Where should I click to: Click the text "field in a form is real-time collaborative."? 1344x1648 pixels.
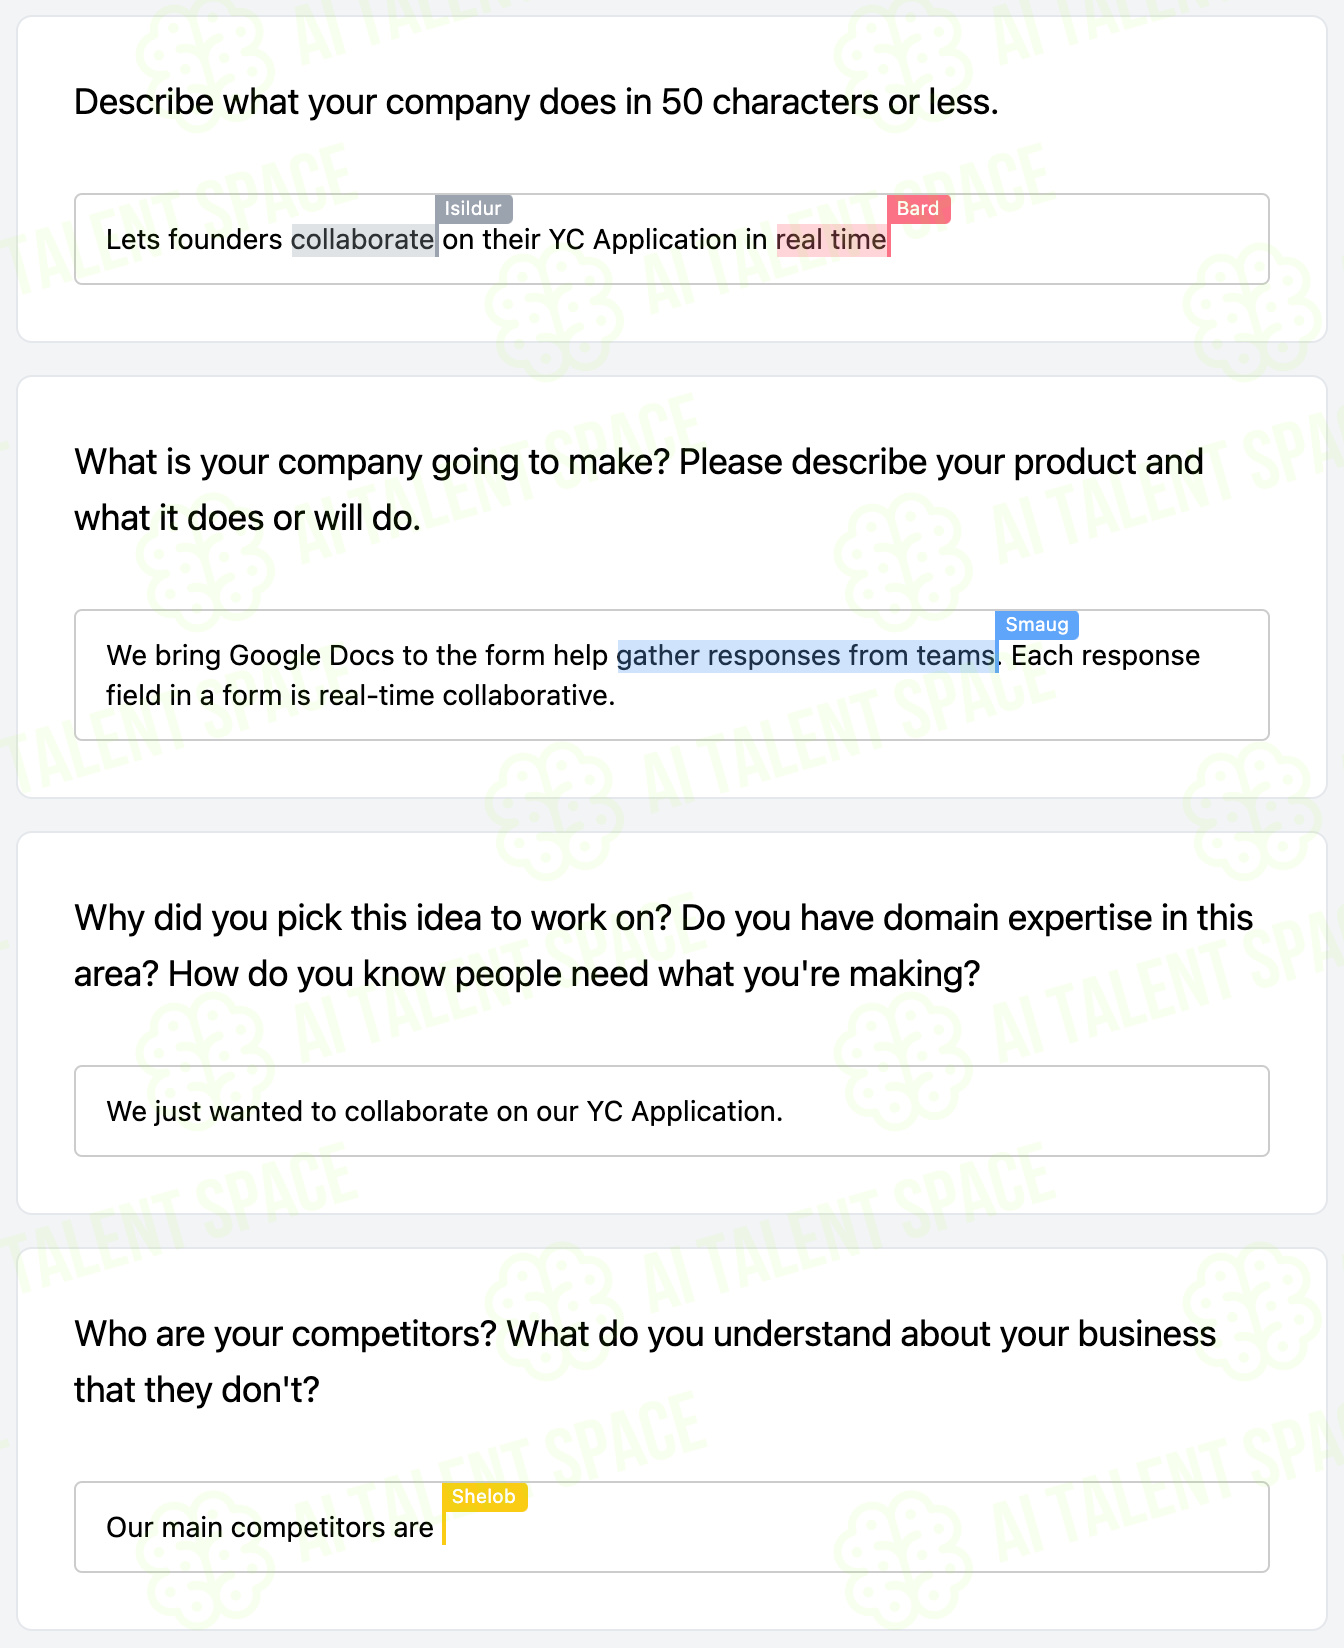pos(361,696)
